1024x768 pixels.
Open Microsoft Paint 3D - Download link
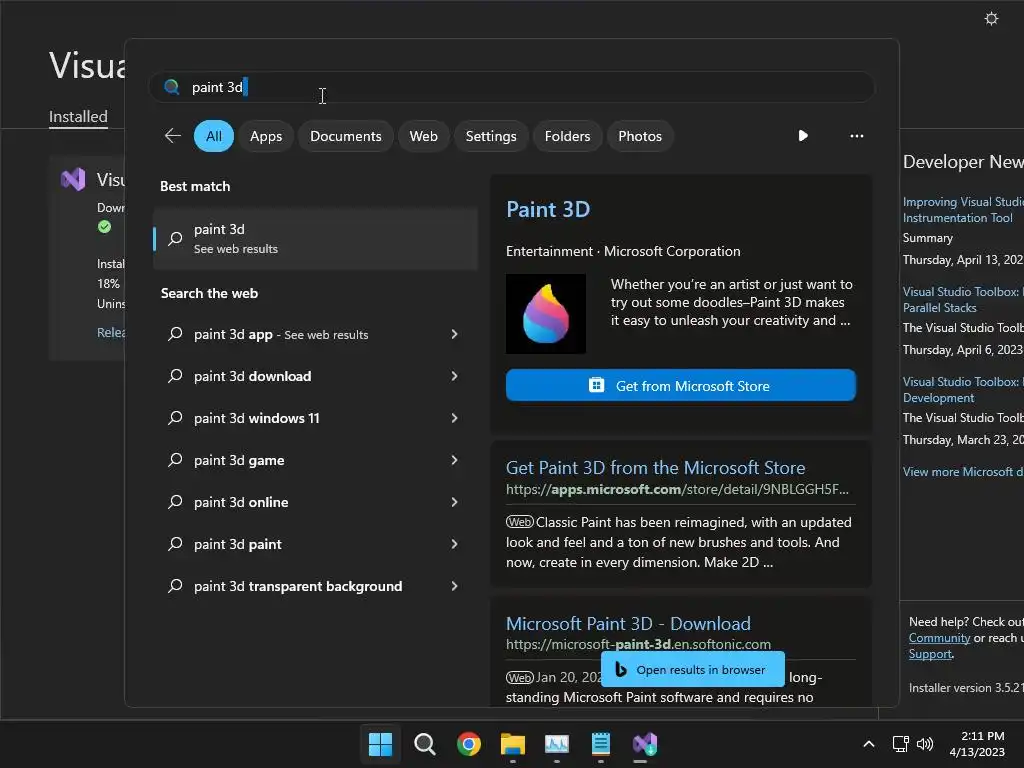[628, 624]
